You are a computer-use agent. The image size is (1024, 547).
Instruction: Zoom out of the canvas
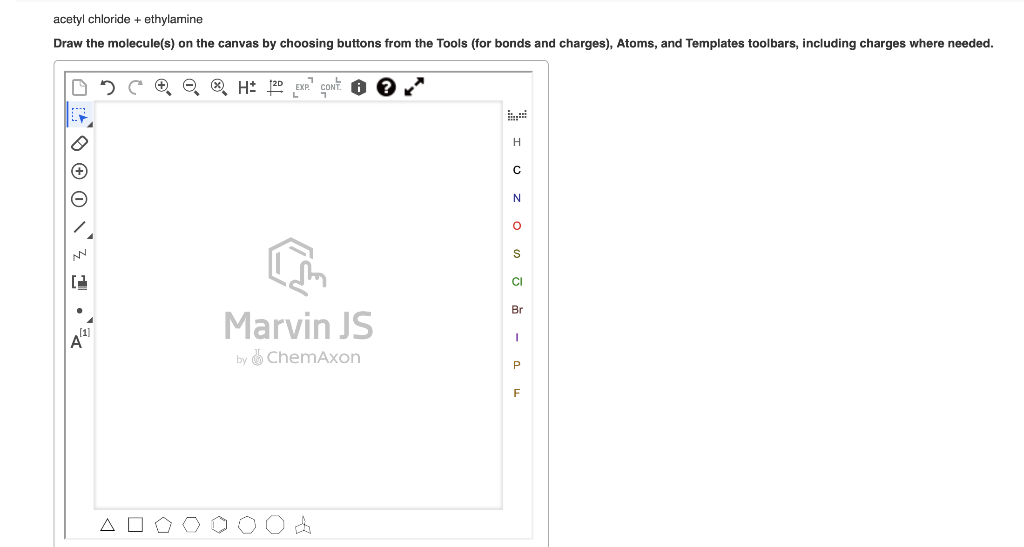pos(191,87)
